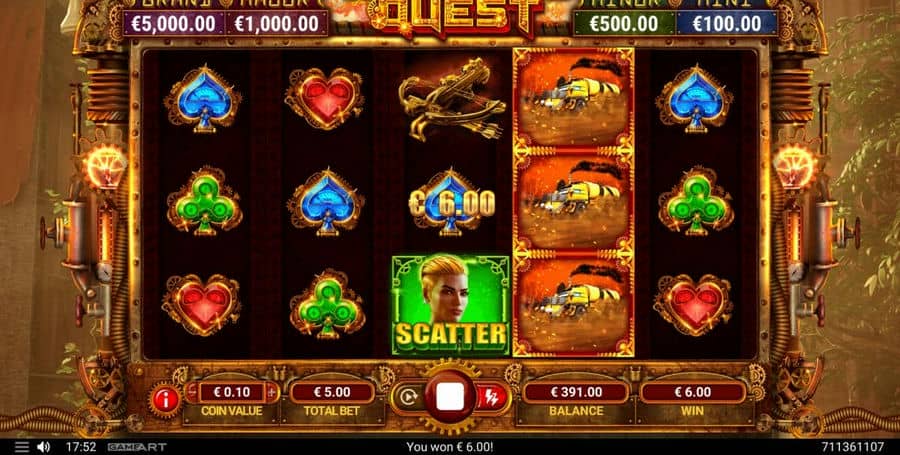Click the Balance €391.00 field
Image resolution: width=900 pixels, height=455 pixels.
(x=576, y=392)
